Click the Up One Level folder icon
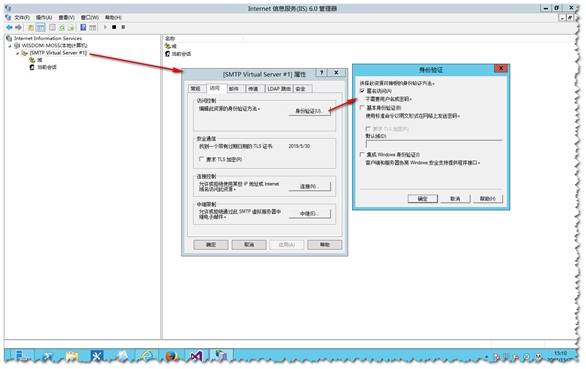The image size is (586, 369). point(31,27)
